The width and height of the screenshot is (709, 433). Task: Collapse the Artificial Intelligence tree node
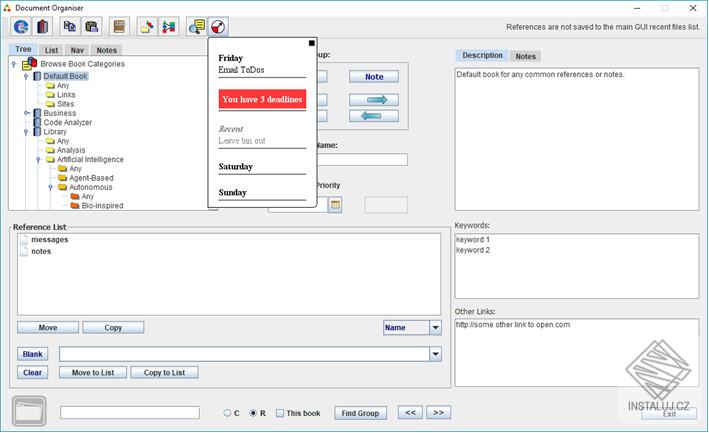pos(38,160)
